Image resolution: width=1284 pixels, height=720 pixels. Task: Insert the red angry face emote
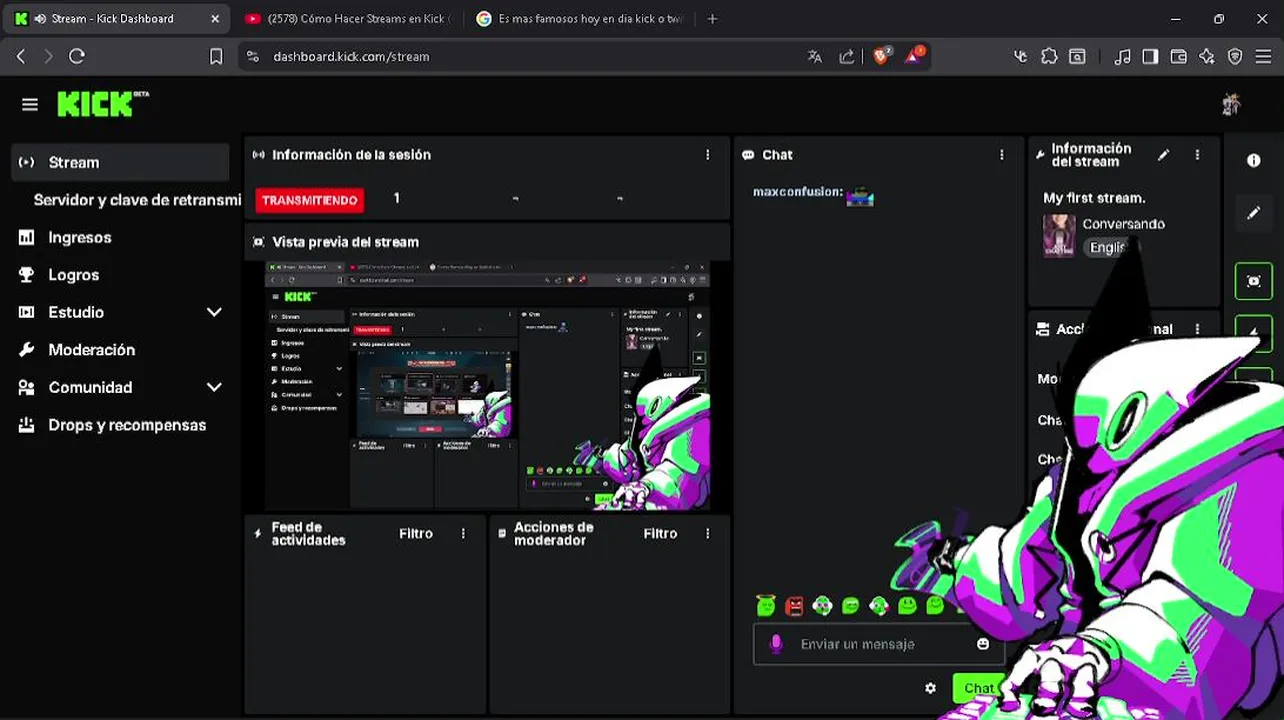[794, 606]
